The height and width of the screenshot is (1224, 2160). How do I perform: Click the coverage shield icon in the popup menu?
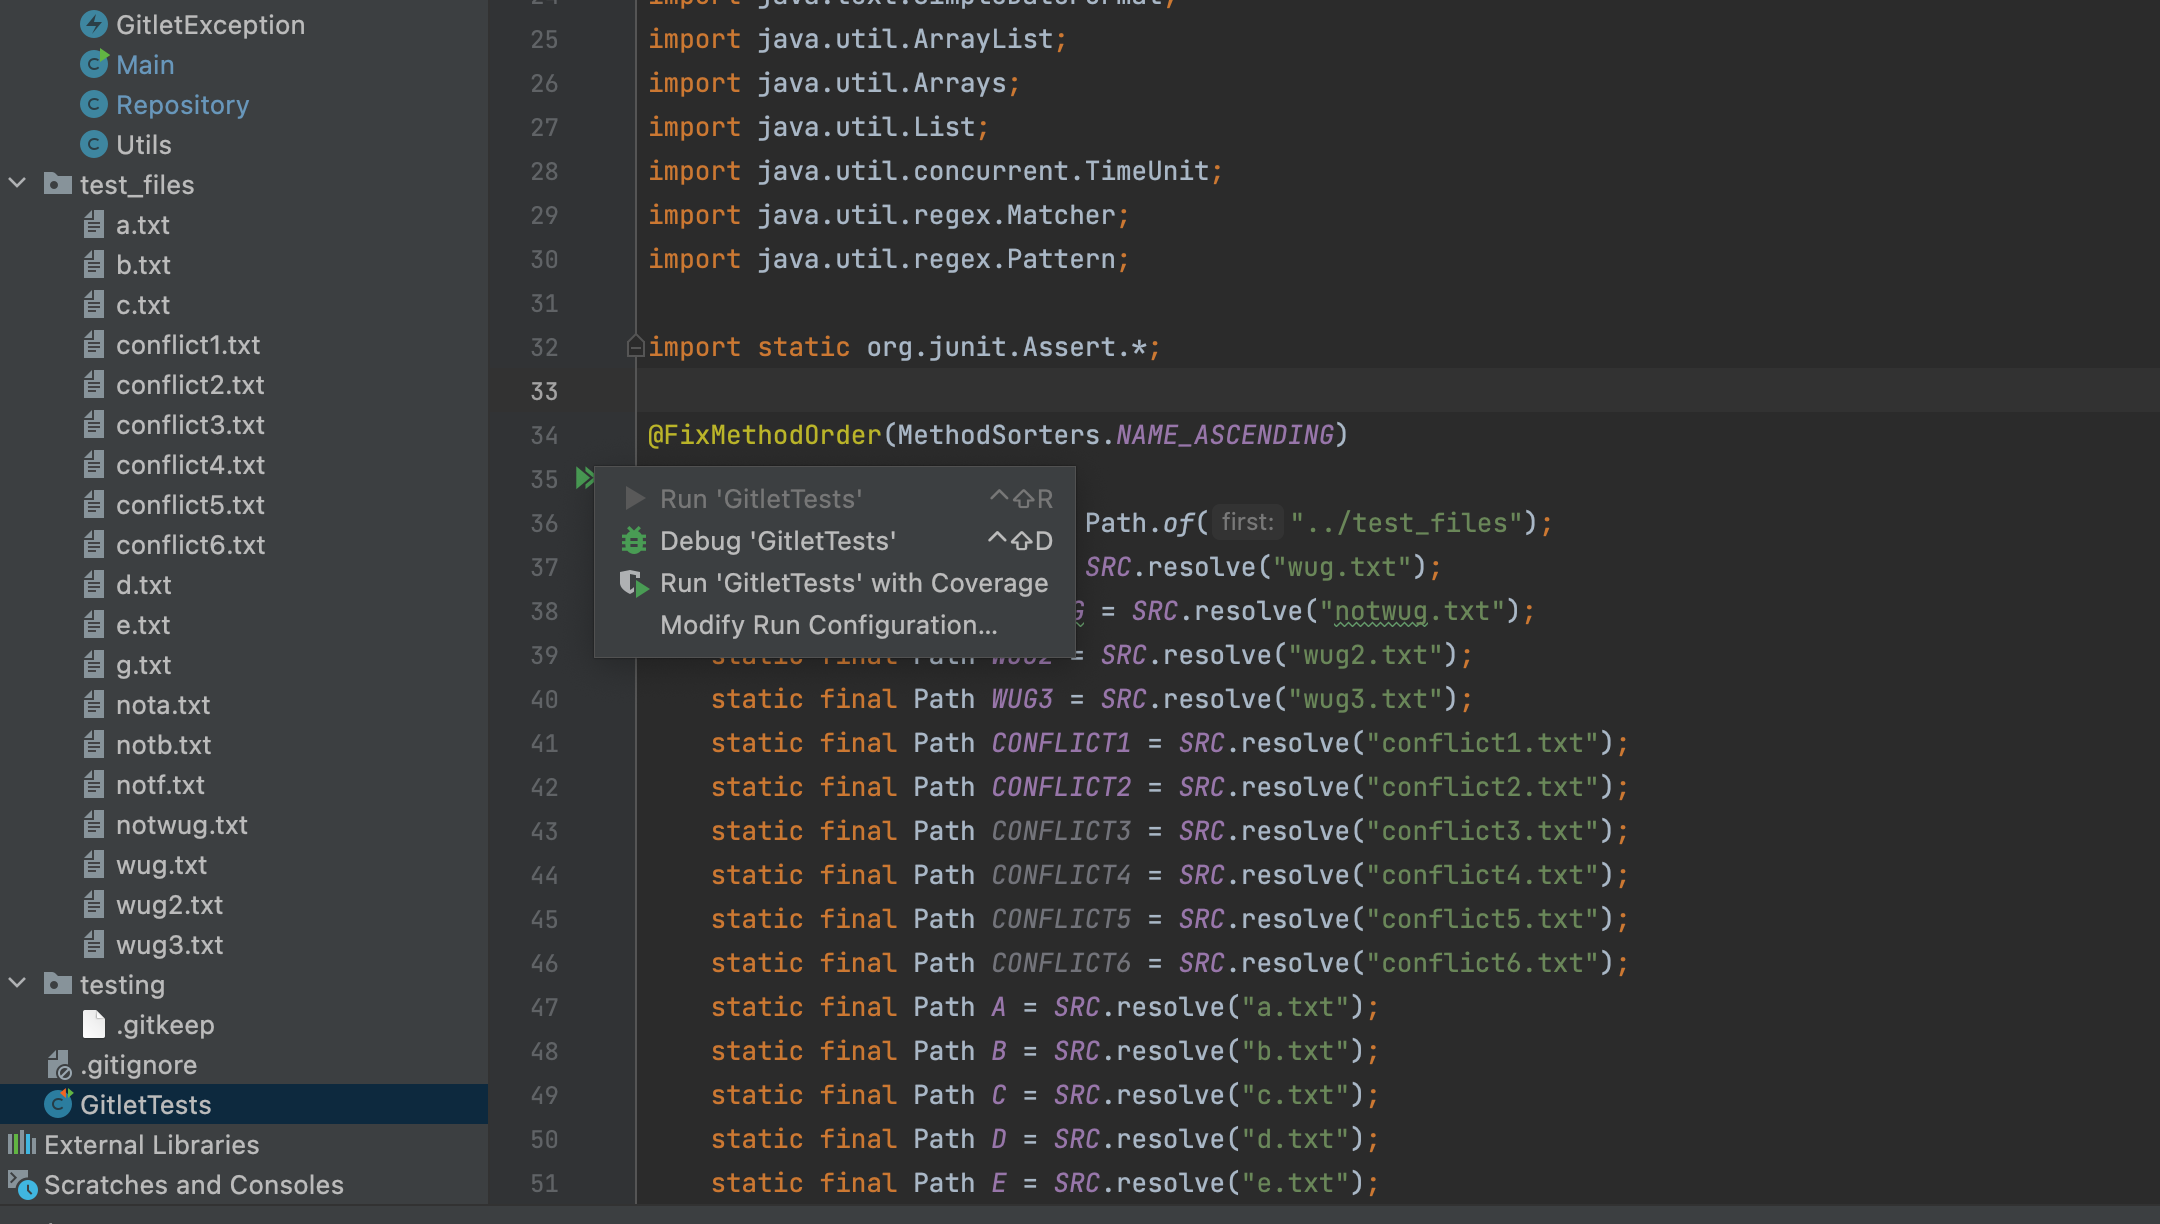(x=634, y=583)
